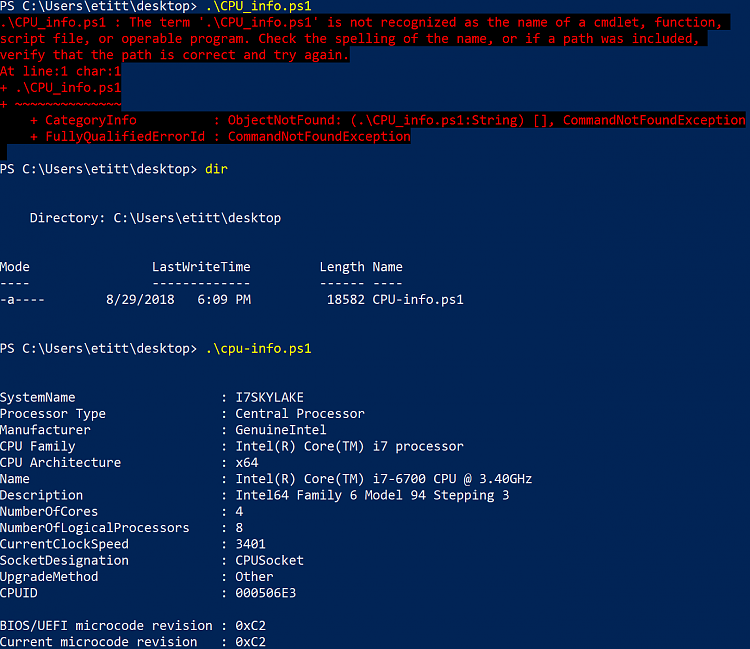Screen dimensions: 750x649
Task: Click the '-a----' mode attribute
Action: [x=22, y=299]
